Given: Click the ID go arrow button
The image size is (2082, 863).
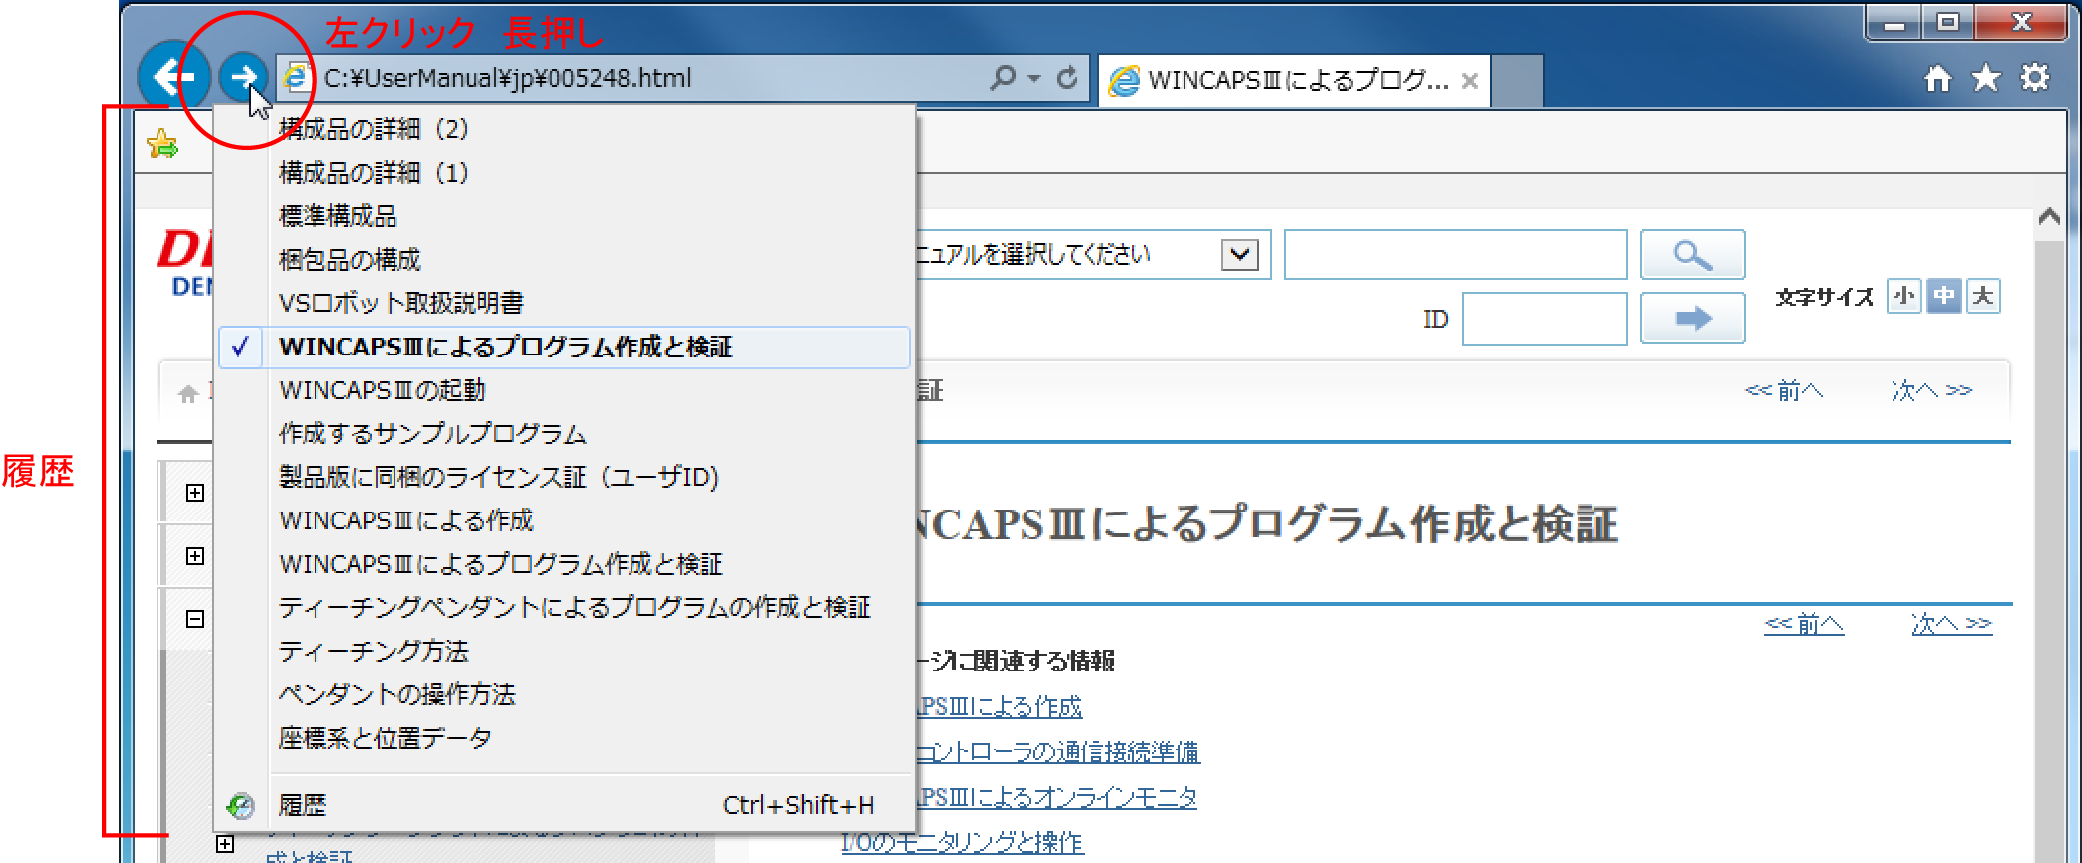Looking at the screenshot, I should click(1692, 319).
